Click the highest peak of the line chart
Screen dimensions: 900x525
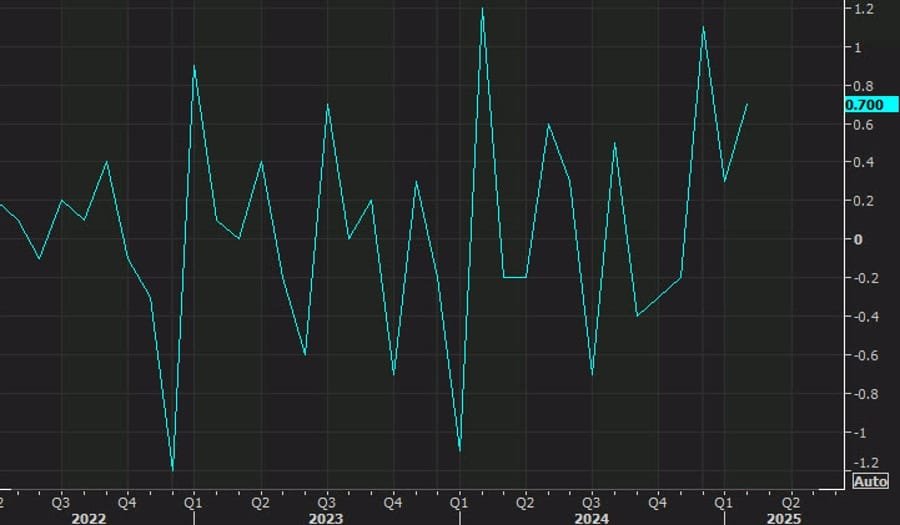click(x=482, y=9)
